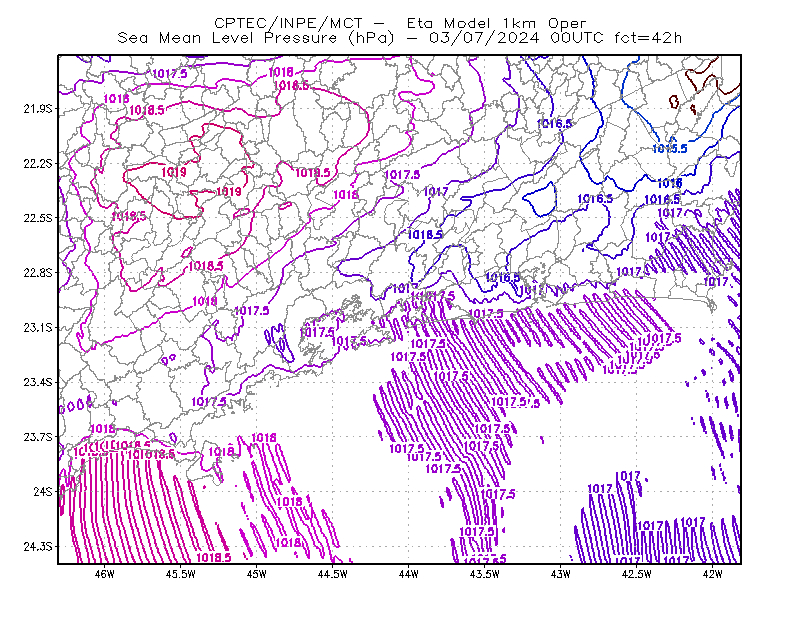800x618 pixels.
Task: Select the 21.9S latitude axis label
Action: pyautogui.click(x=38, y=109)
